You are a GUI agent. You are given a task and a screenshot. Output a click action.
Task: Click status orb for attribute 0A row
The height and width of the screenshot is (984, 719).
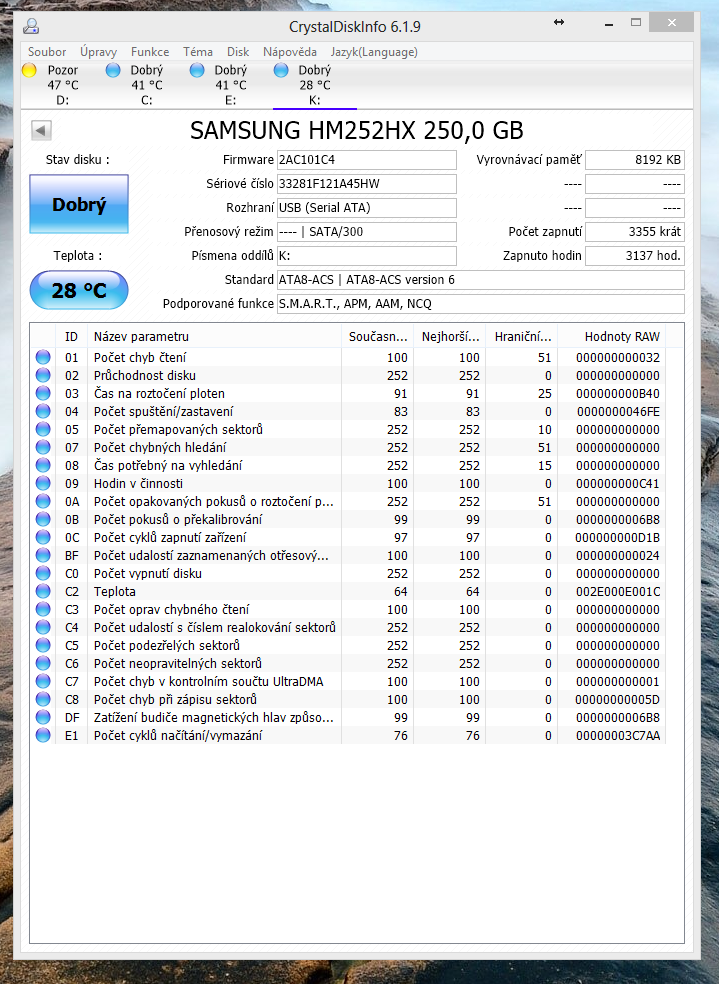43,501
